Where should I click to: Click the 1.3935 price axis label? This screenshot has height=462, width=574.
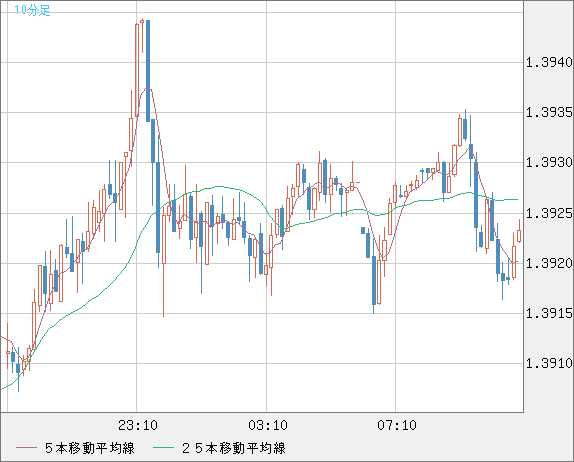[549, 112]
